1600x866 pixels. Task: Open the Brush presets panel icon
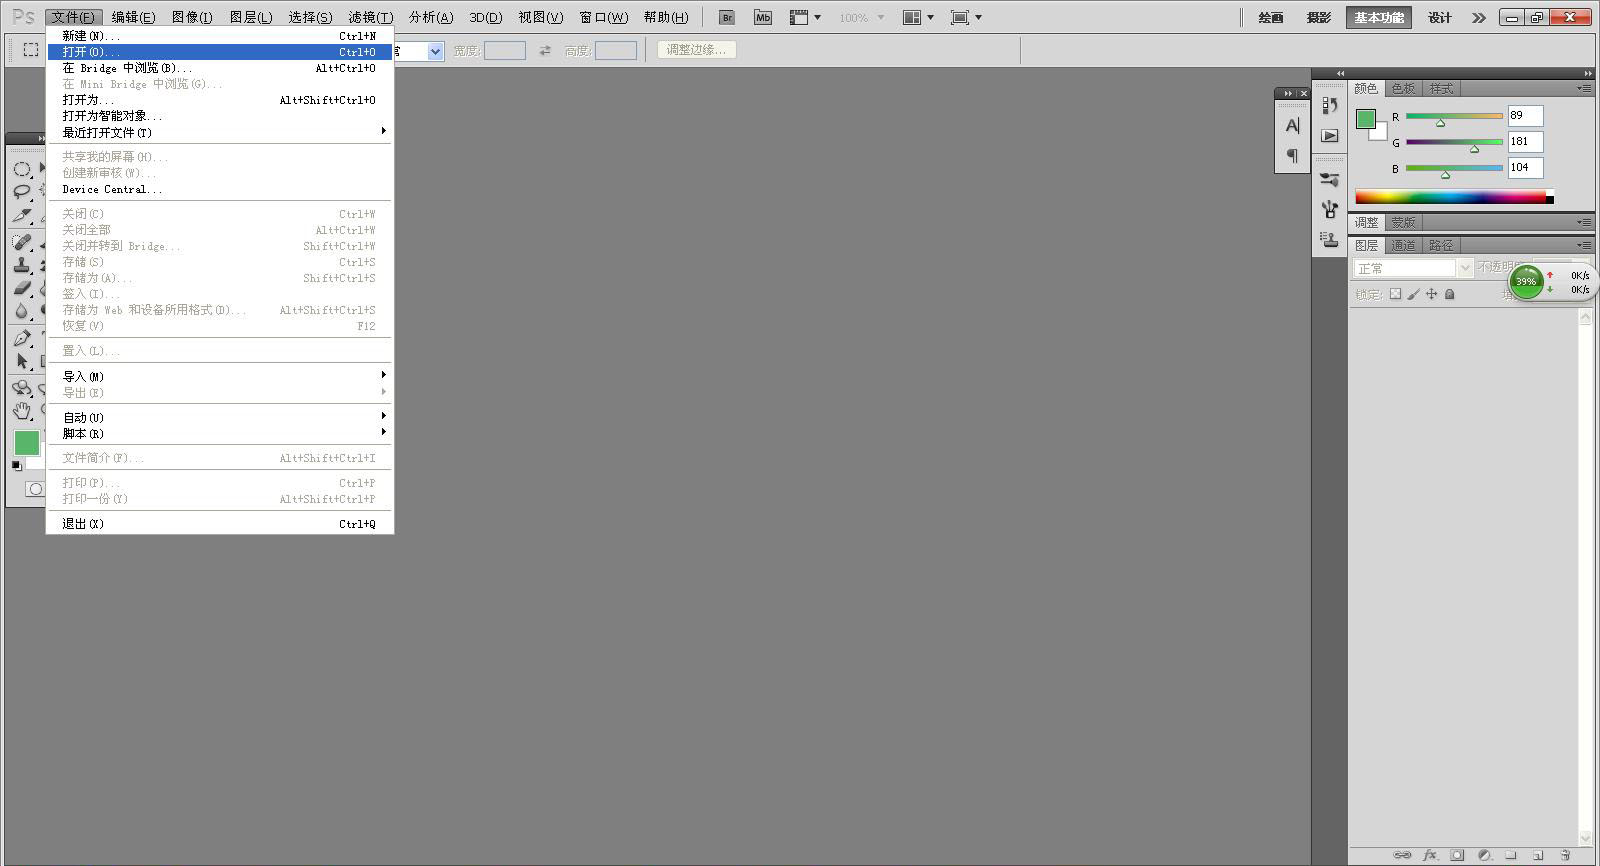click(x=1329, y=180)
